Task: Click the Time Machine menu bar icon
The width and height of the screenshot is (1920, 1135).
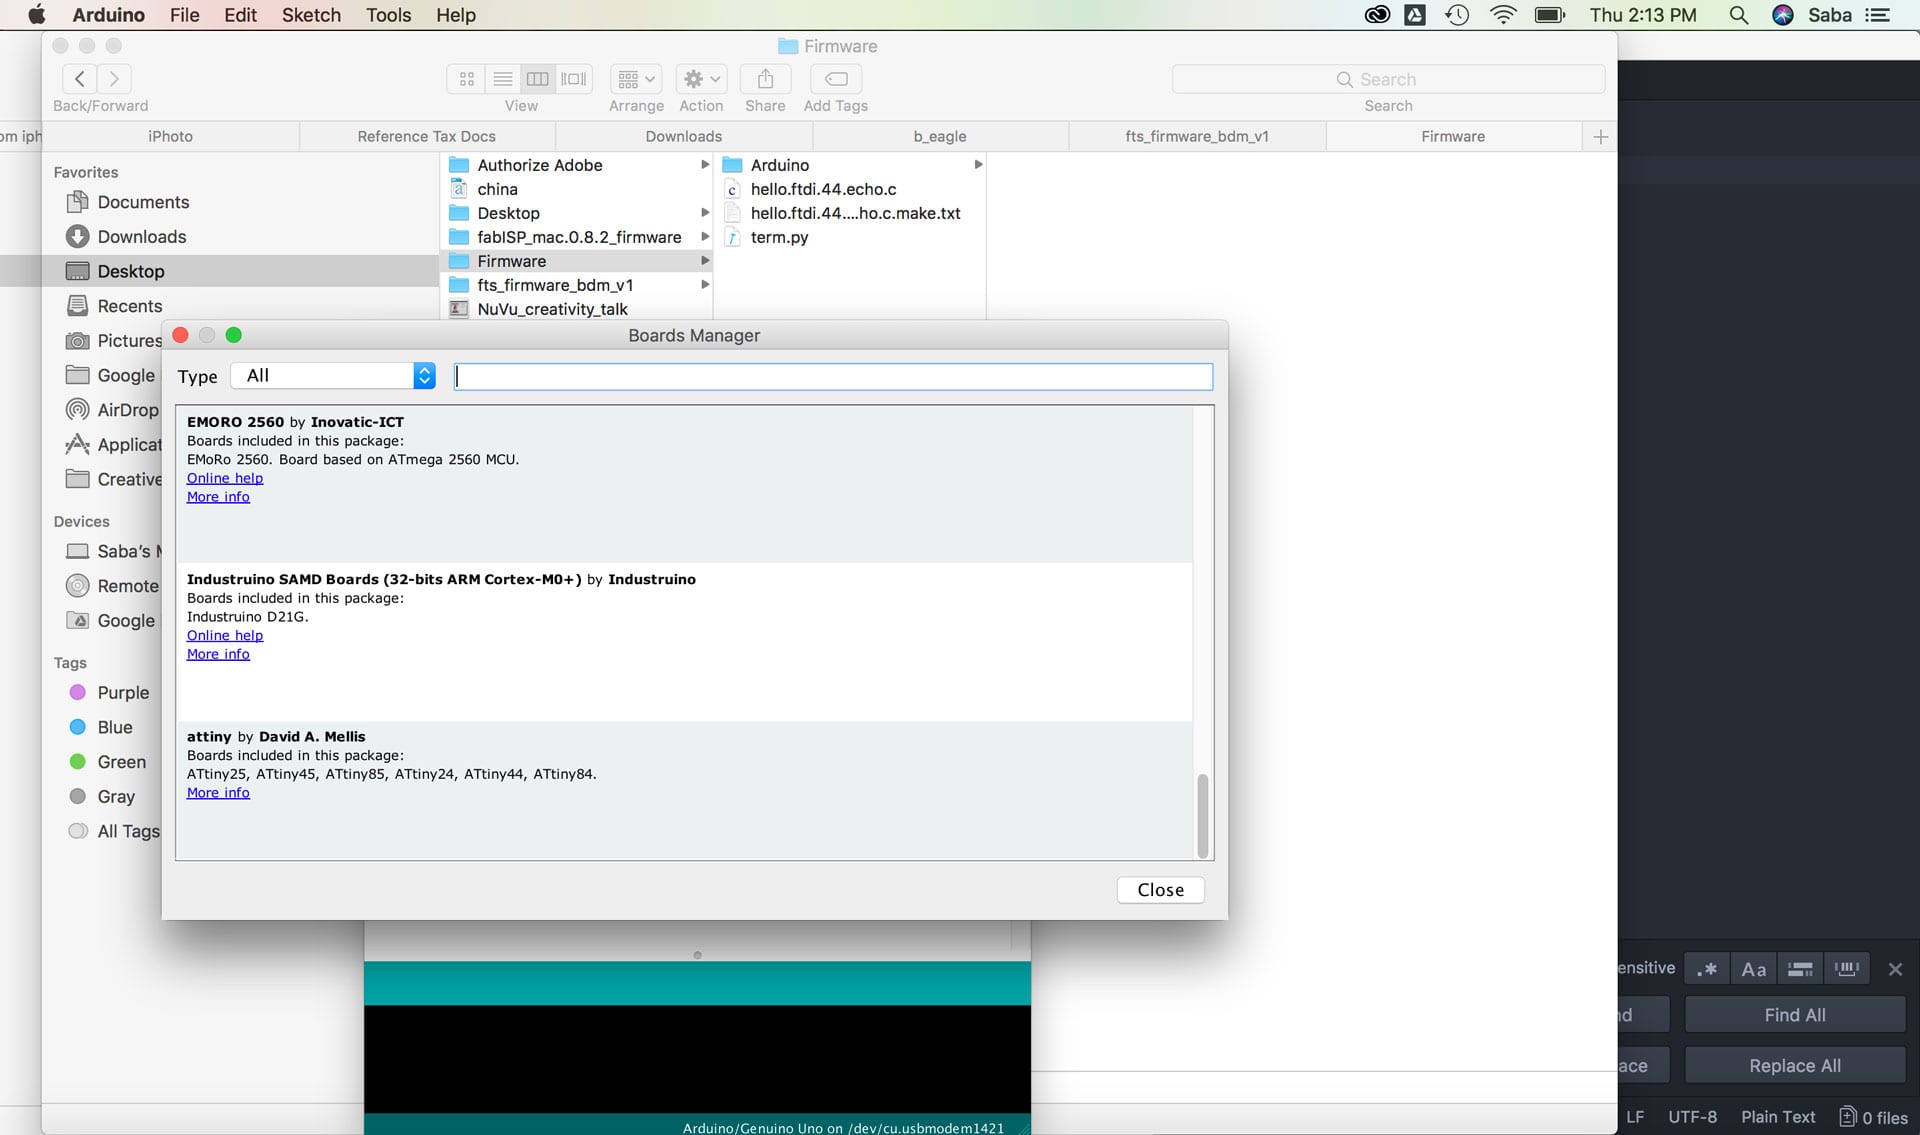Action: point(1457,15)
